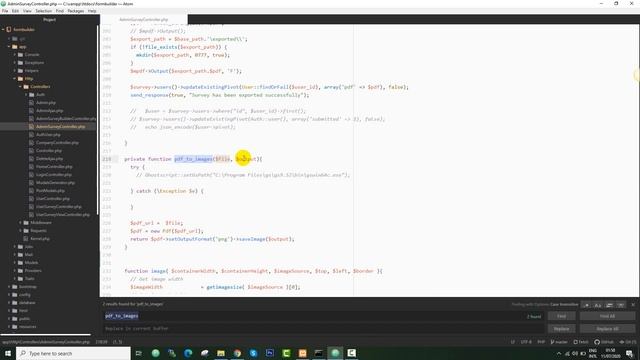
Task: Click the Find button
Action: 561,316
